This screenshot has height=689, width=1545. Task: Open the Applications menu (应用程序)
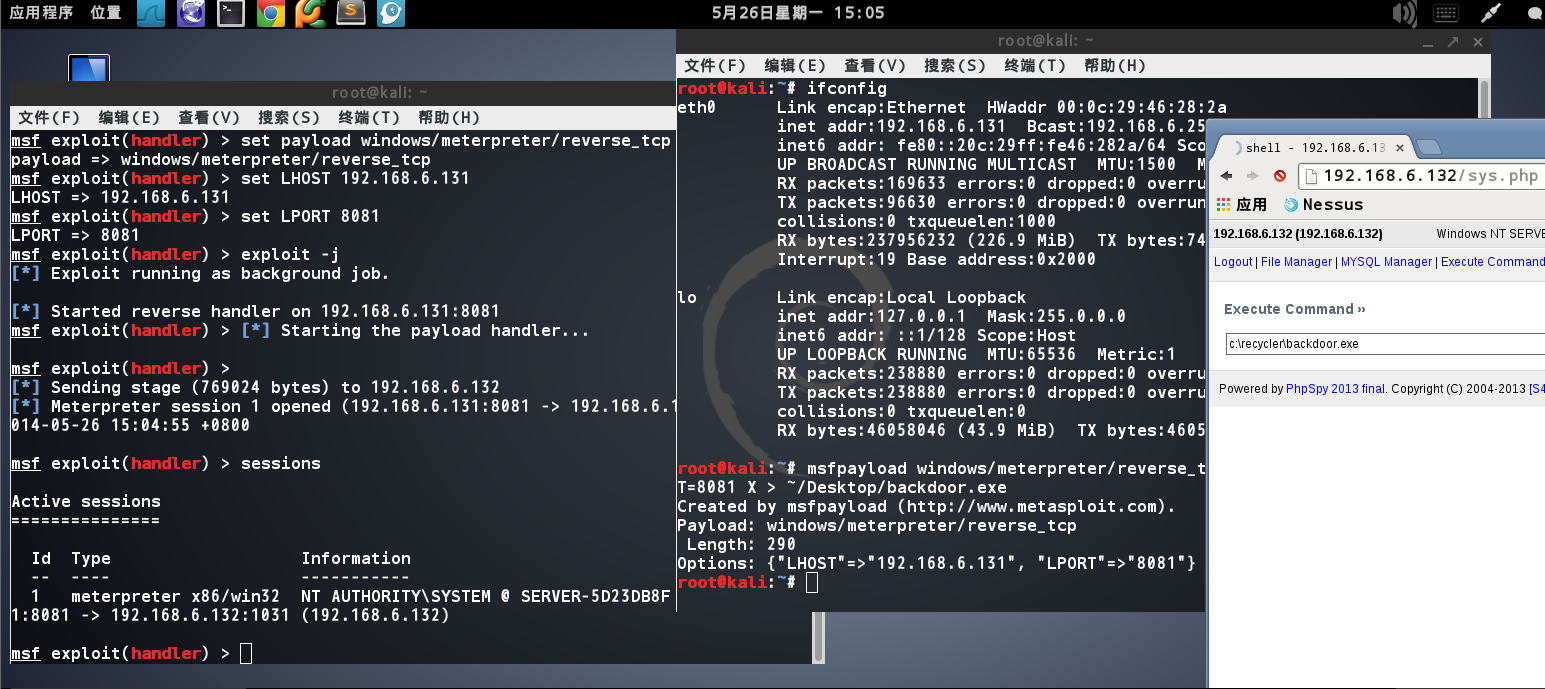pos(41,13)
